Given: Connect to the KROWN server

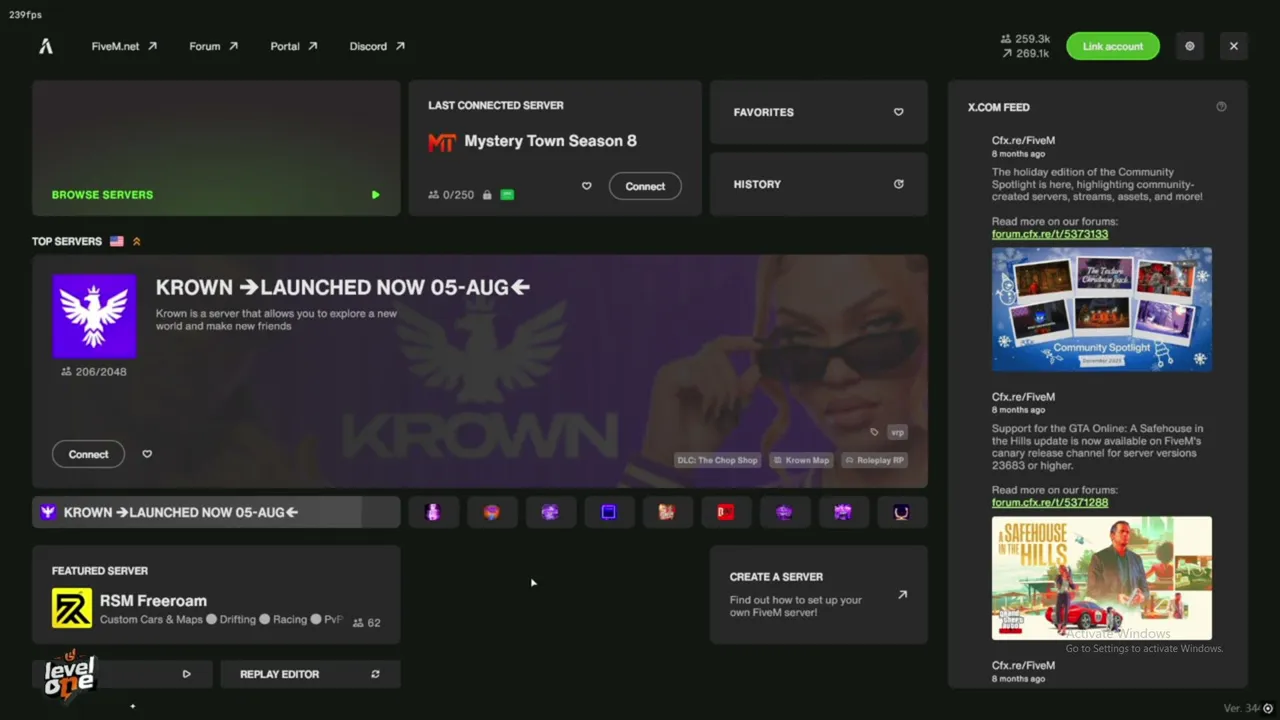Looking at the screenshot, I should (88, 454).
